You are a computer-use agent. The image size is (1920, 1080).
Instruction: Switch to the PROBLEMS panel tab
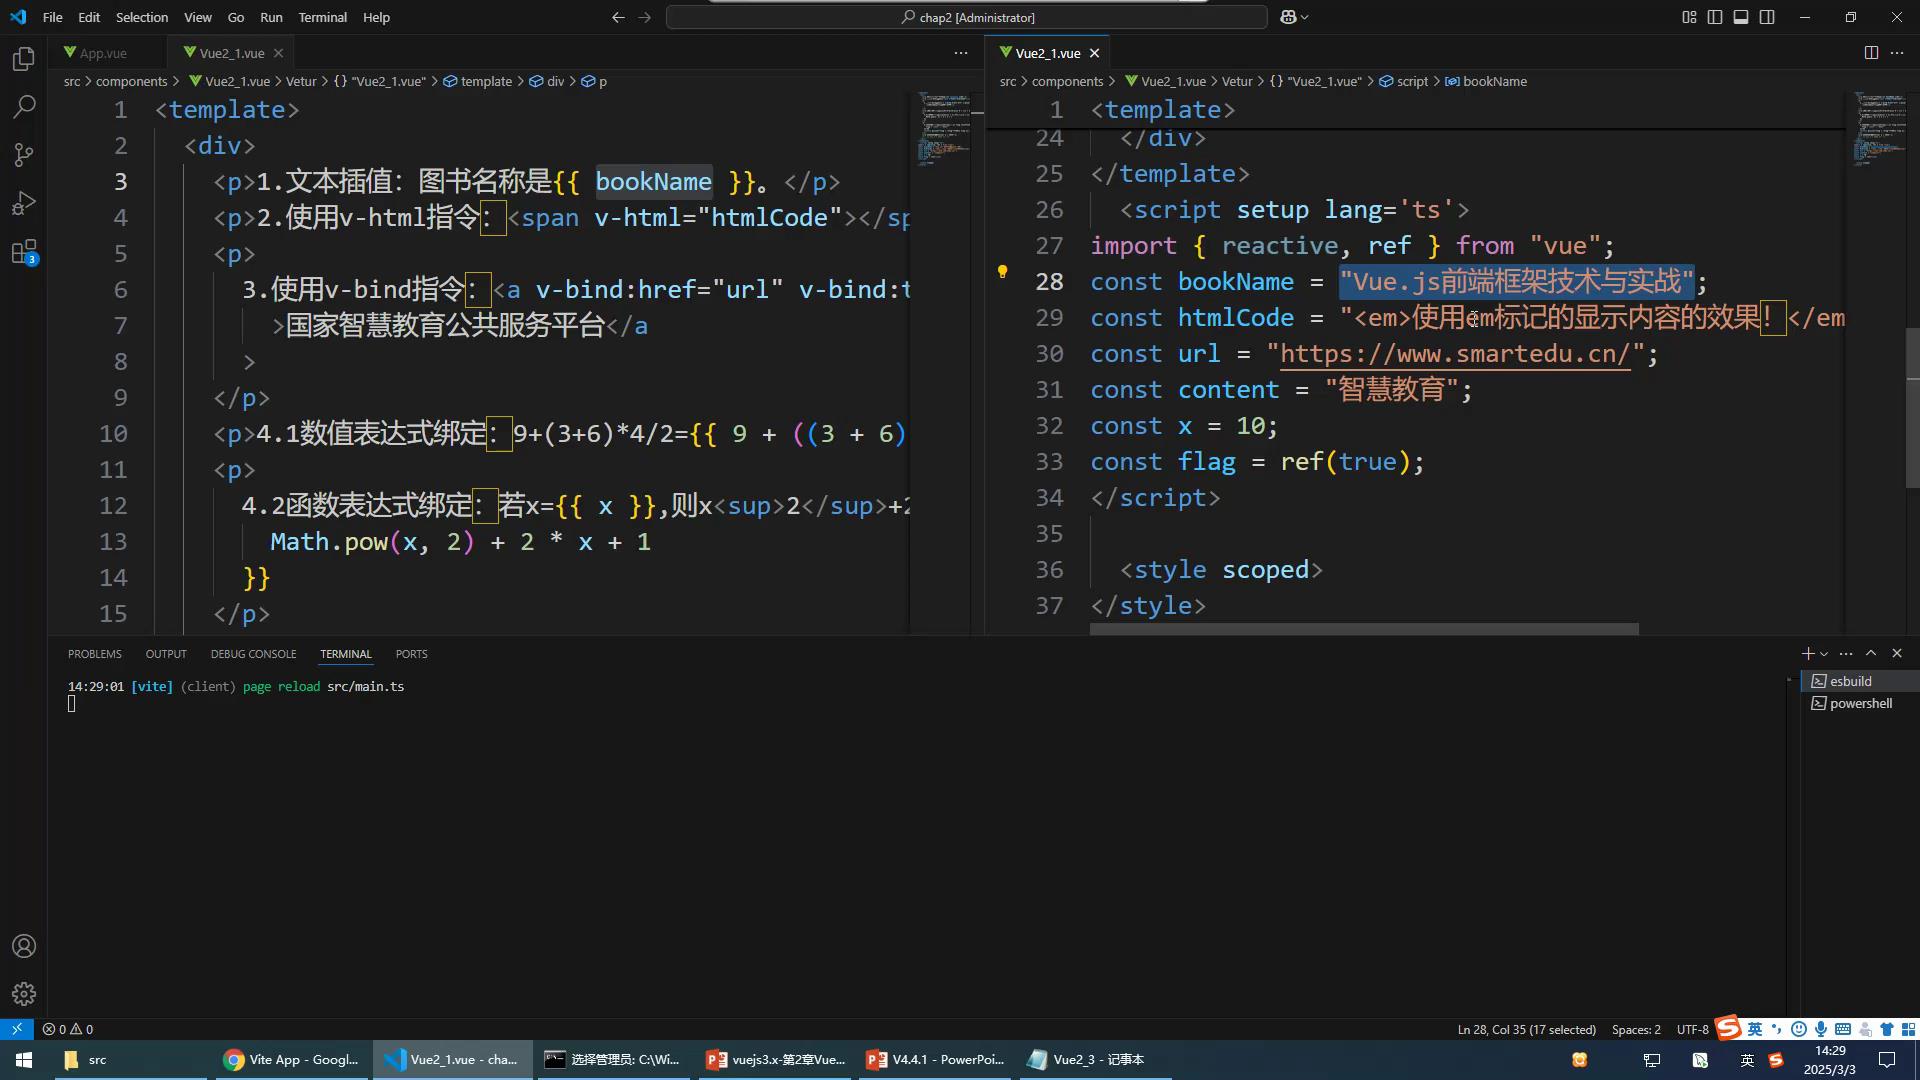click(94, 654)
